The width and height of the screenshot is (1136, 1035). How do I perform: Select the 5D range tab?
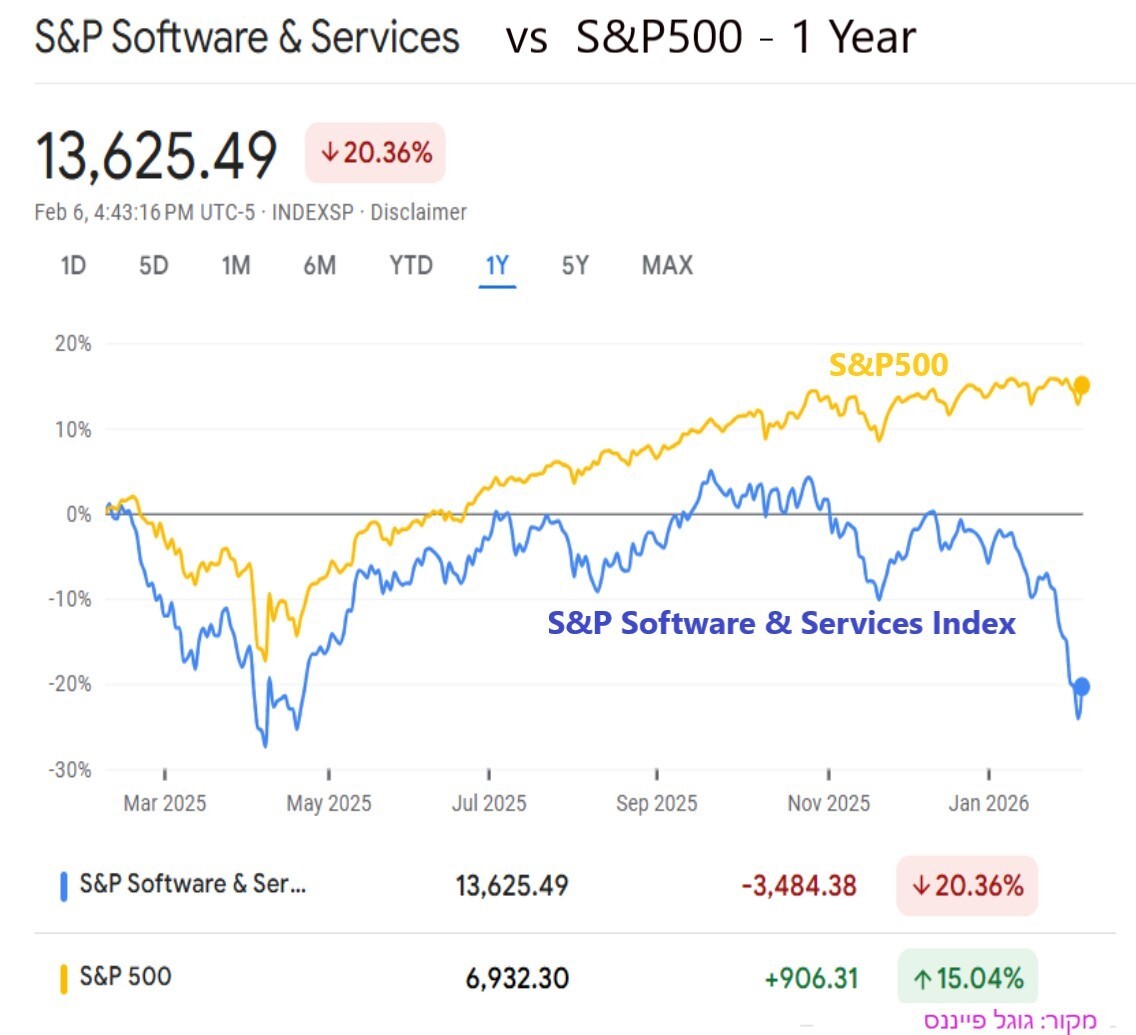[153, 266]
